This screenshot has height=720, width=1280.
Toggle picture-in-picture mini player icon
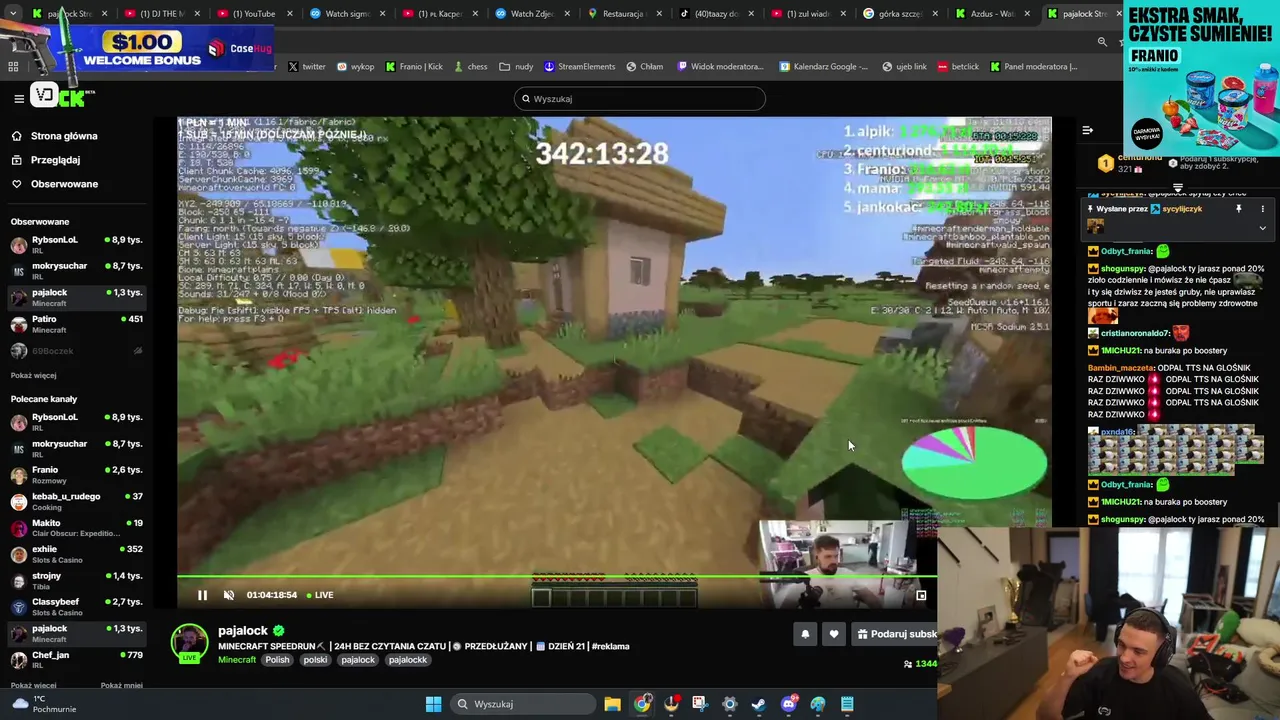tap(921, 595)
